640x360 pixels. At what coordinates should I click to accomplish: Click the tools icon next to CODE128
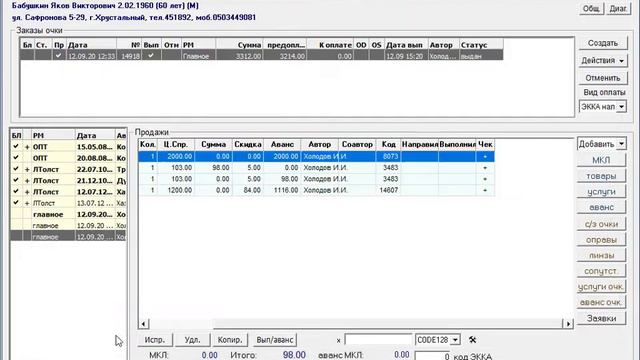(x=472, y=340)
